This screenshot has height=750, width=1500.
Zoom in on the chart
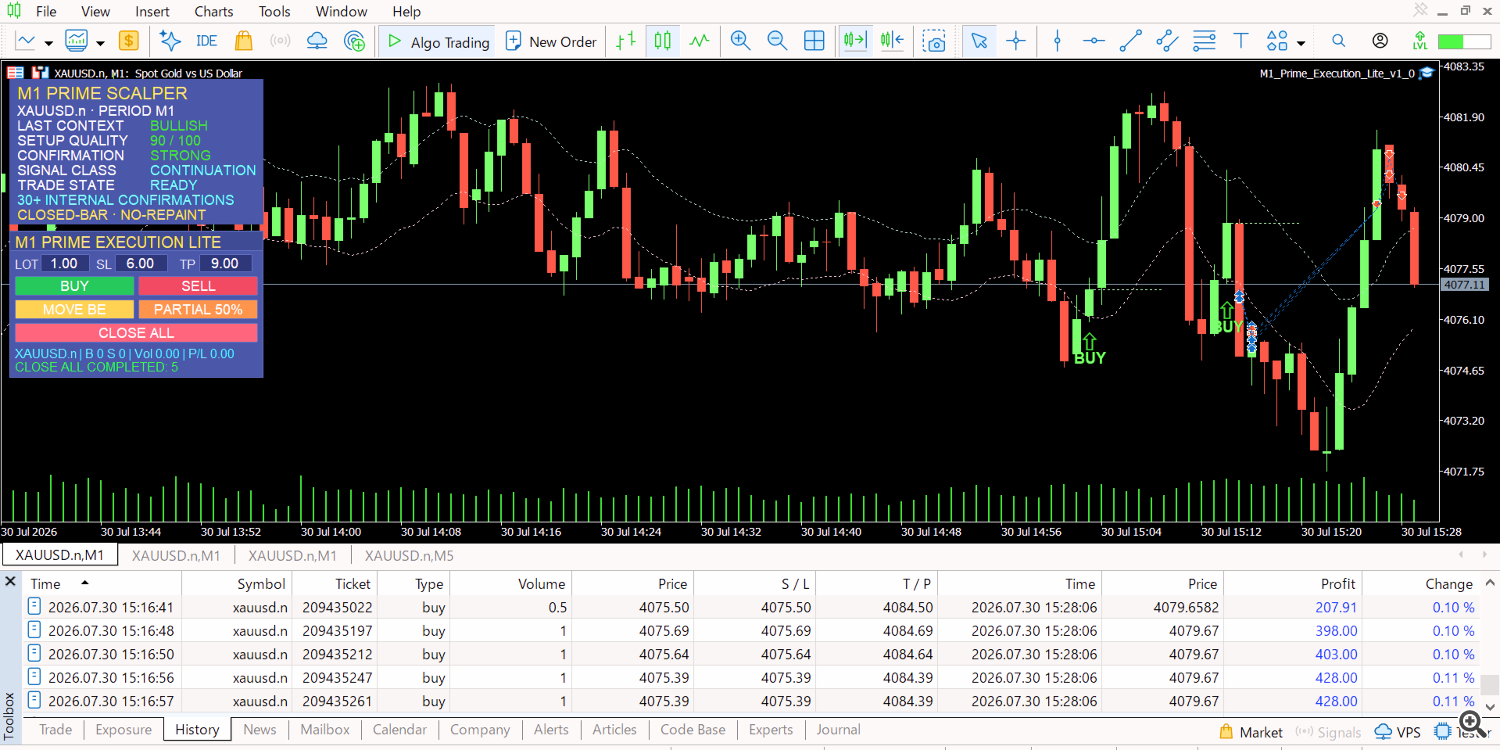[740, 41]
